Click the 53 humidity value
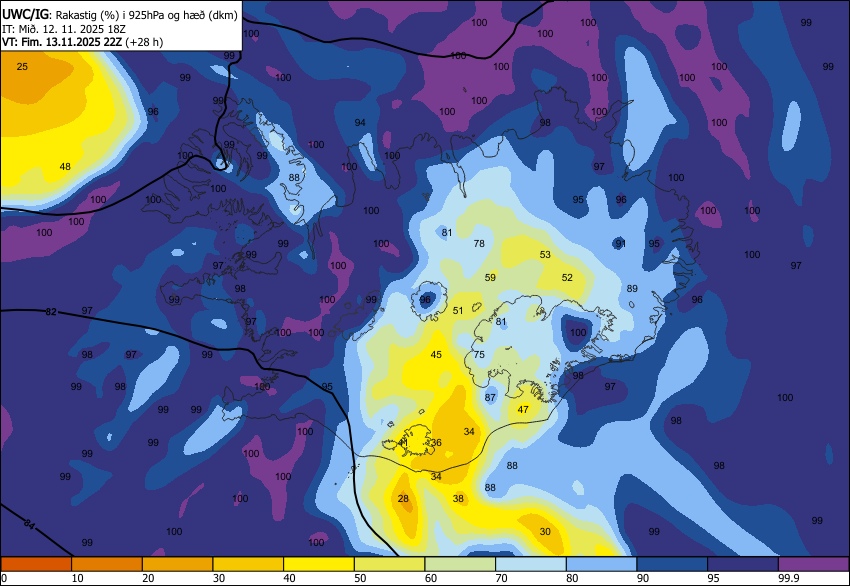Viewport: 850px width, 586px height. point(545,254)
